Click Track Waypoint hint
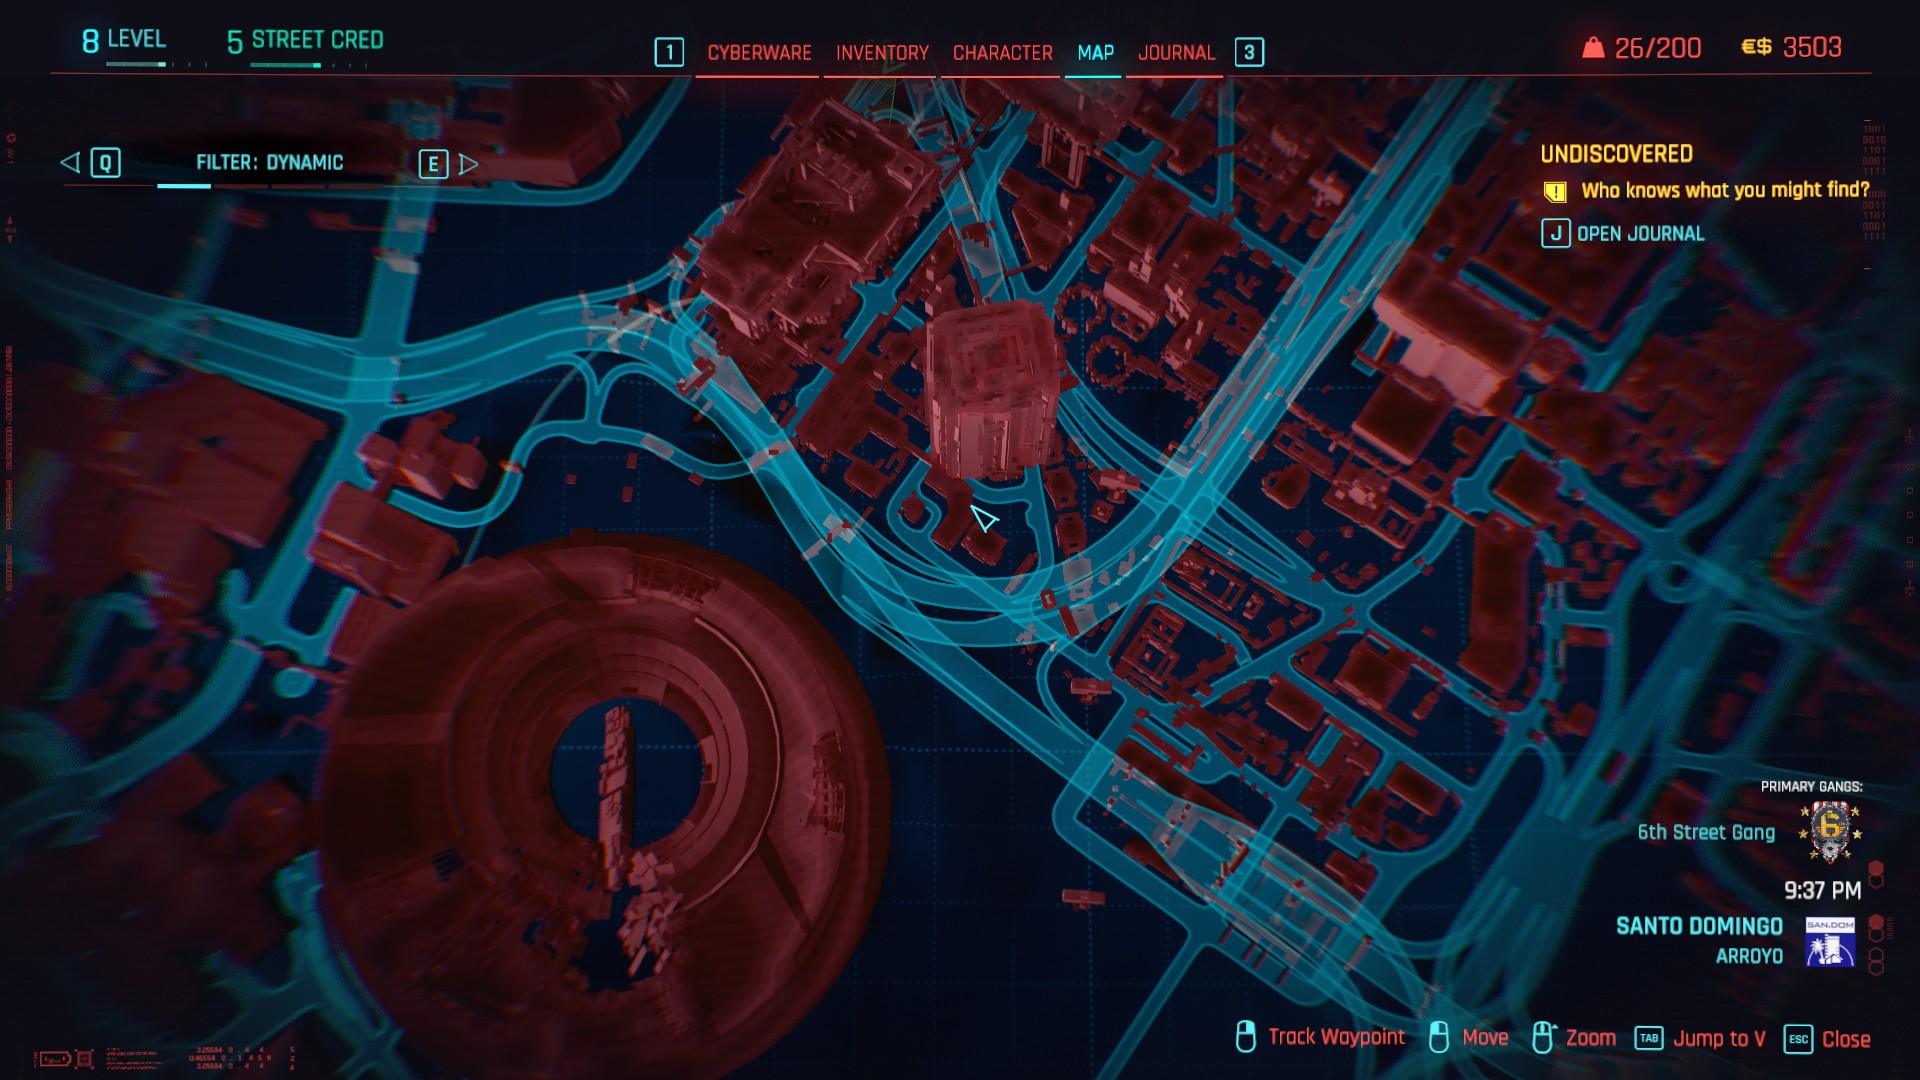This screenshot has height=1080, width=1920. tap(1336, 1037)
